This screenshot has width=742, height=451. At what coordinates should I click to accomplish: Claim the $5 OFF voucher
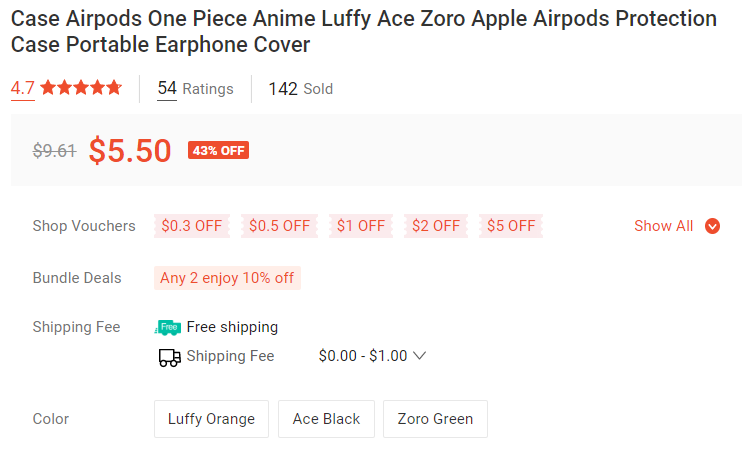click(x=511, y=226)
